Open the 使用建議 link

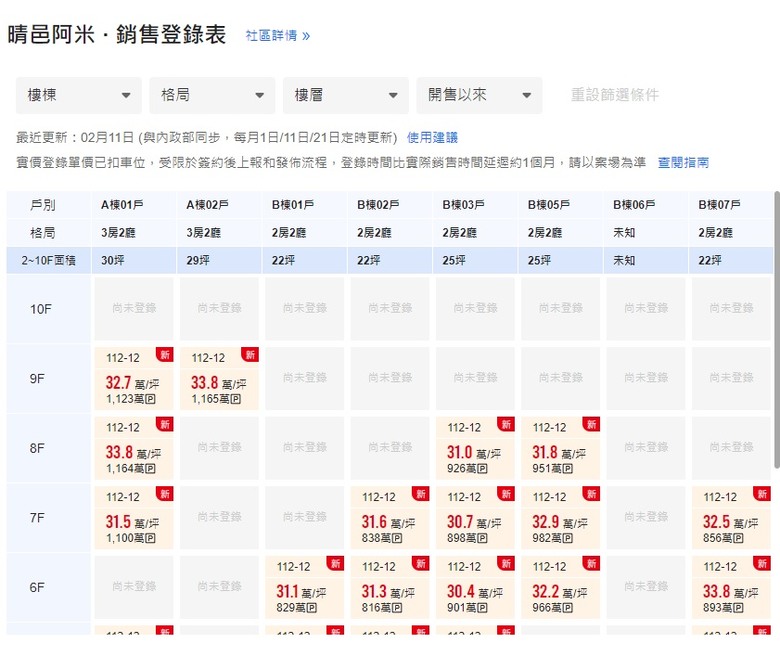pos(432,137)
